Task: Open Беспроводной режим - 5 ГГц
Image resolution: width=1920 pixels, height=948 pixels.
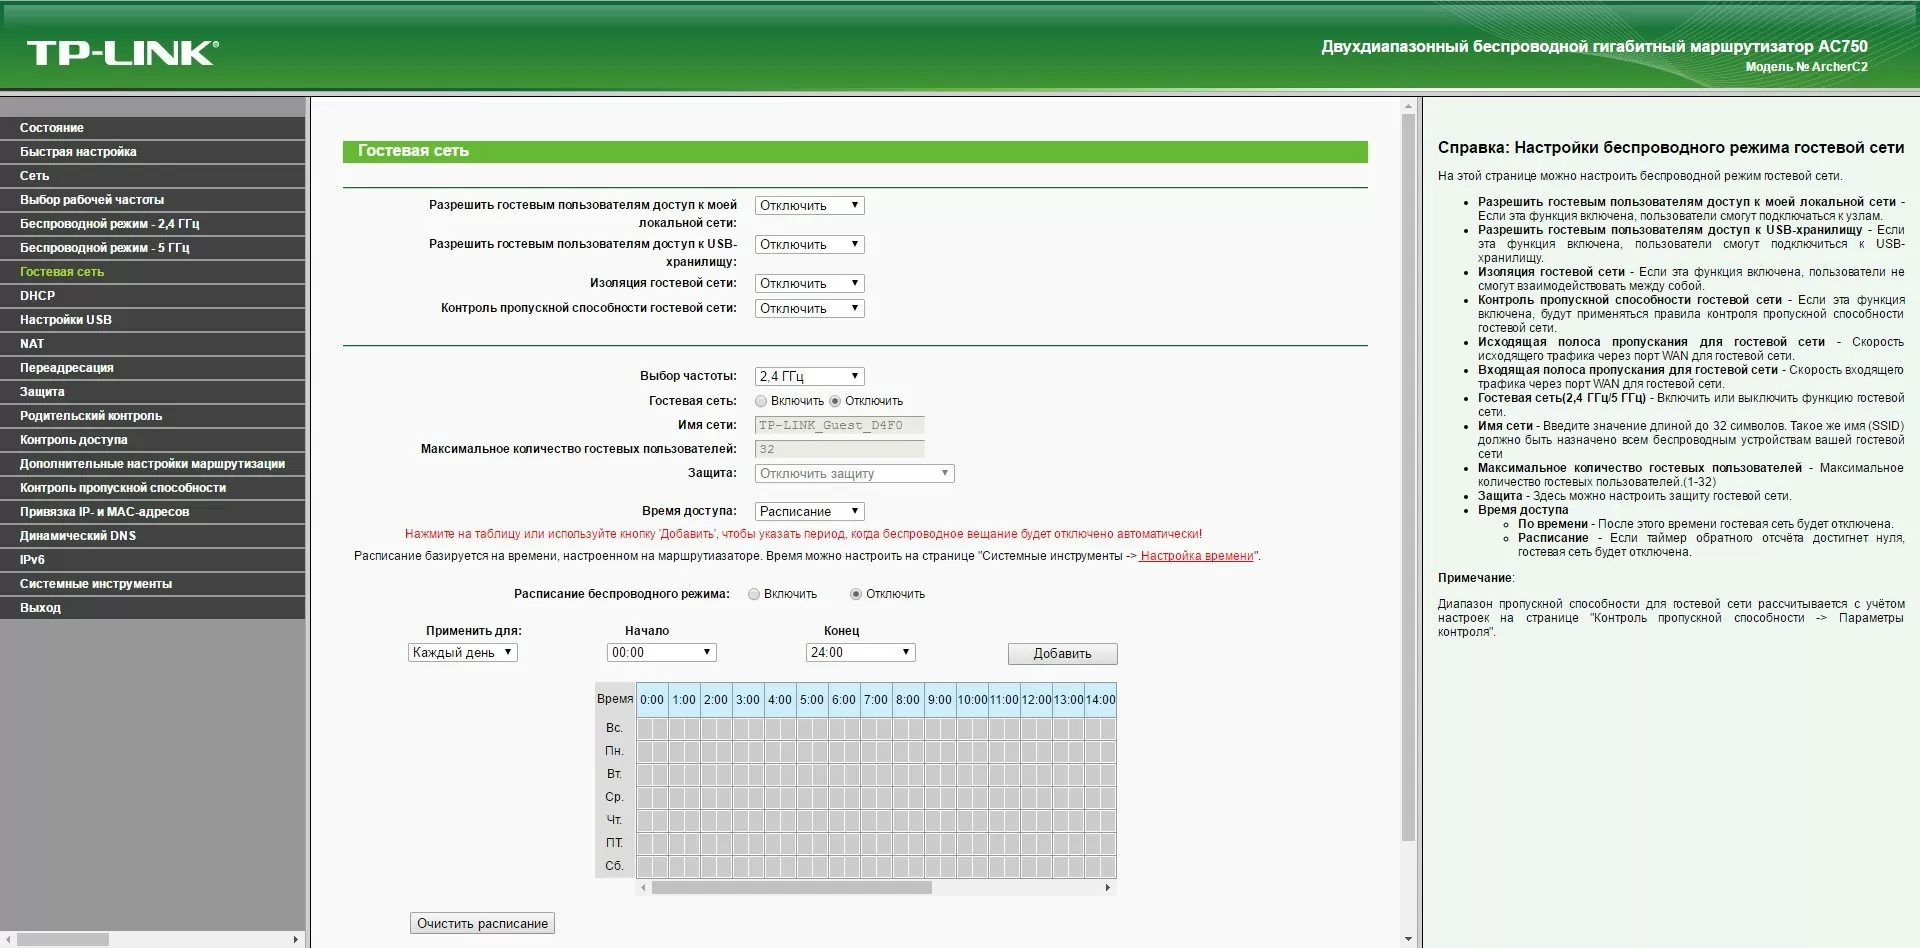Action: [x=152, y=248]
